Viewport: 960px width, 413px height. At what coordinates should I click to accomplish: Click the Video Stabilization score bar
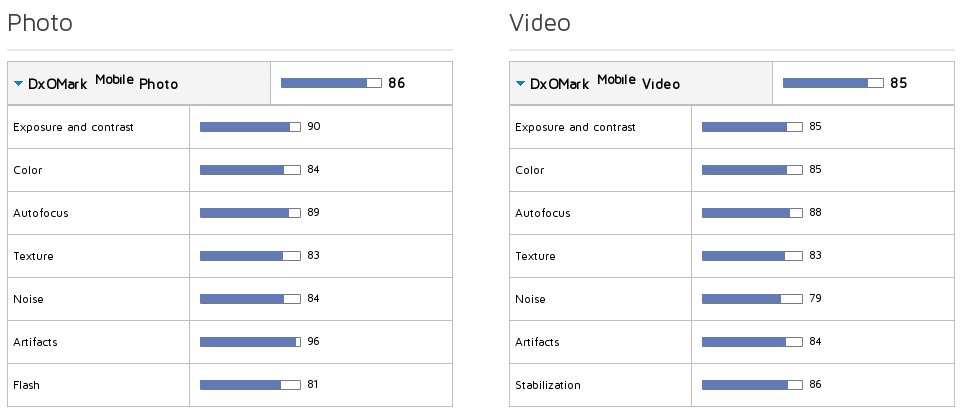coord(752,385)
